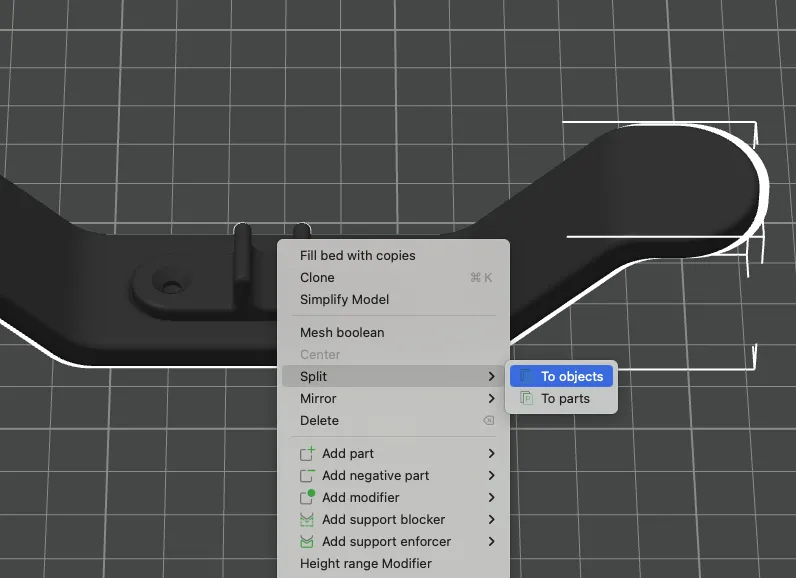Open the Split submenu
Viewport: 796px width, 578px height.
pyautogui.click(x=393, y=377)
